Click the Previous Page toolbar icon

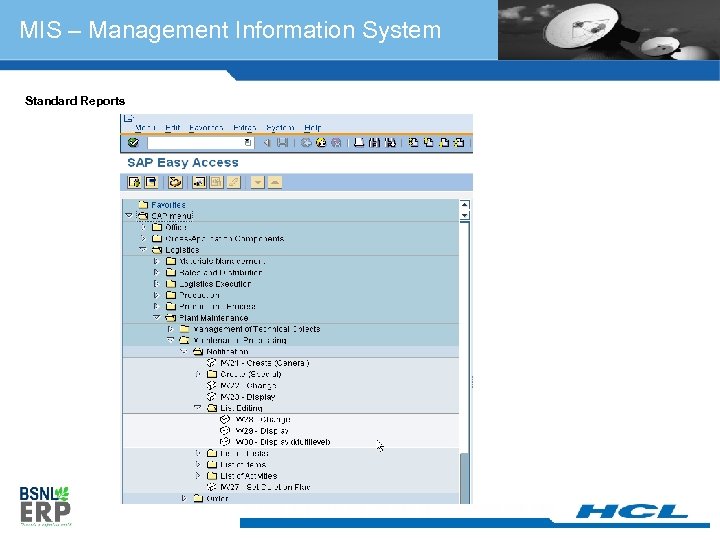(x=428, y=143)
